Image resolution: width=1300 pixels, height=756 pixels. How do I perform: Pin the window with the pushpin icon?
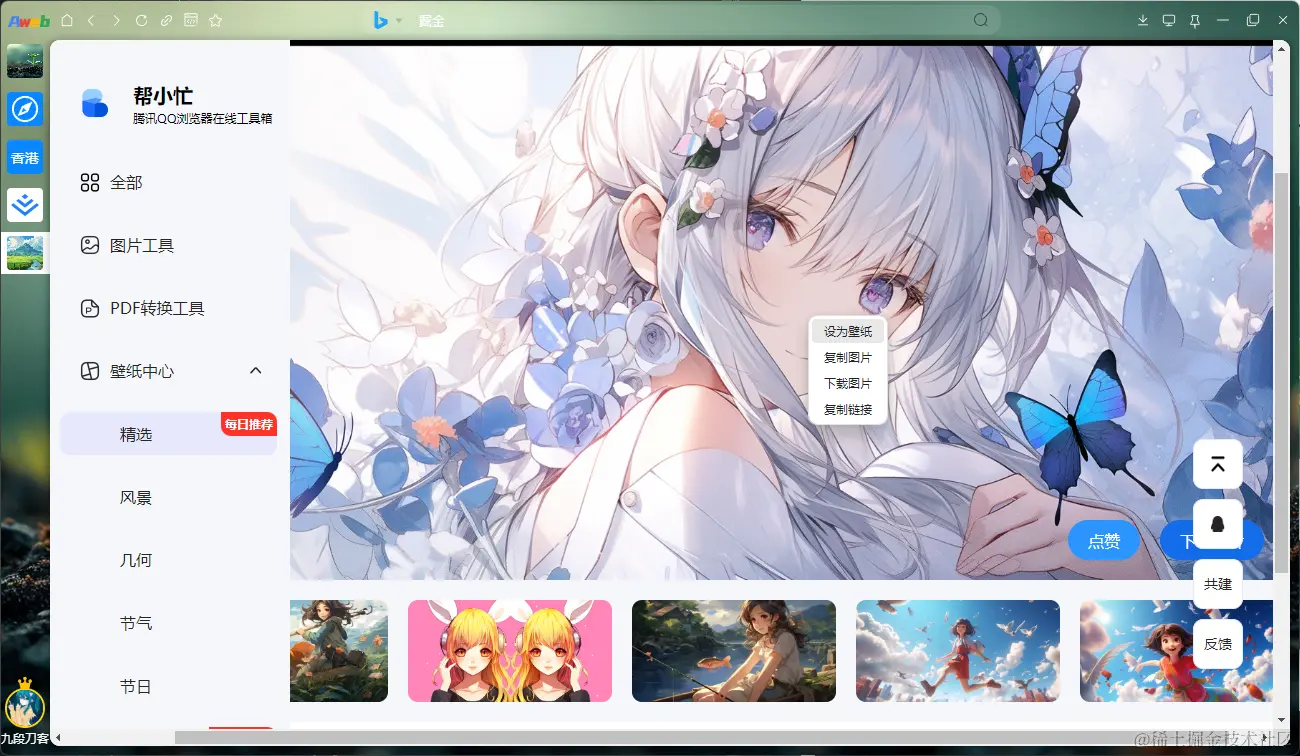pos(1195,20)
